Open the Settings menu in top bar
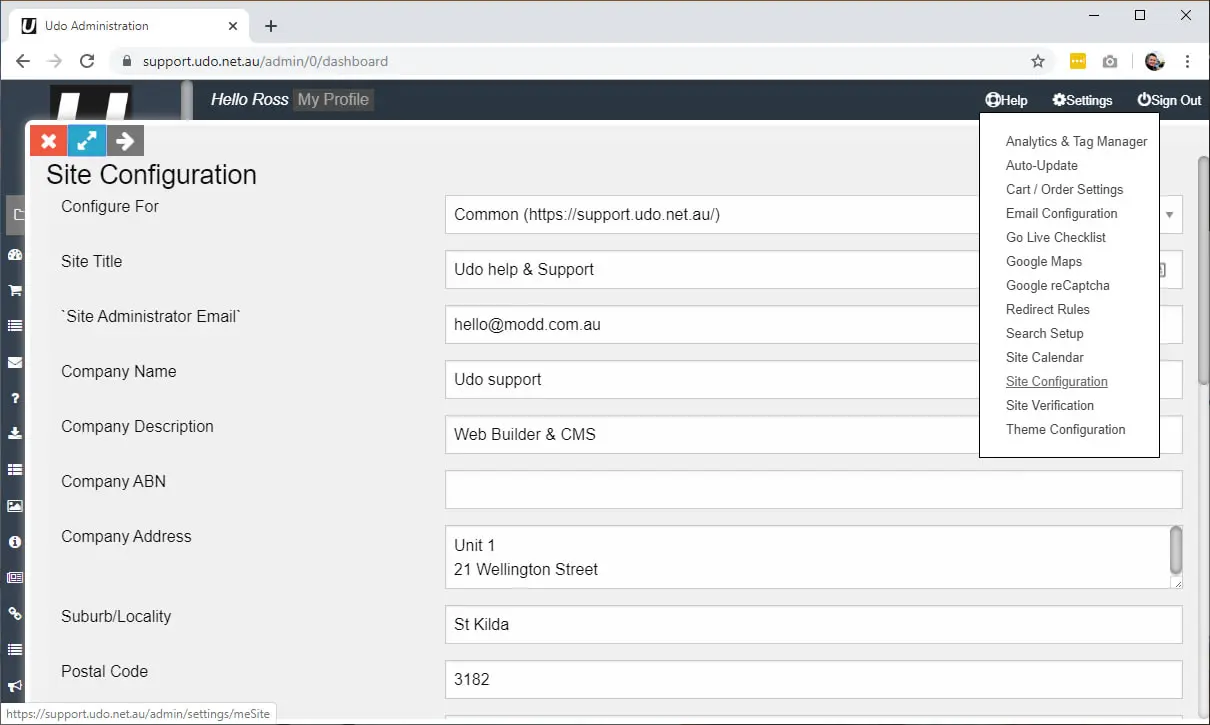Screen dimensions: 1210x725 [x=1082, y=100]
